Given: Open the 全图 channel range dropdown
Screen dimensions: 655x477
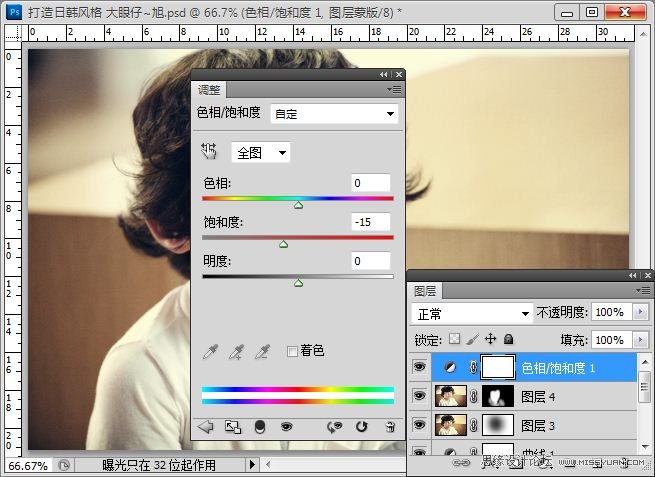Looking at the screenshot, I should pyautogui.click(x=261, y=152).
